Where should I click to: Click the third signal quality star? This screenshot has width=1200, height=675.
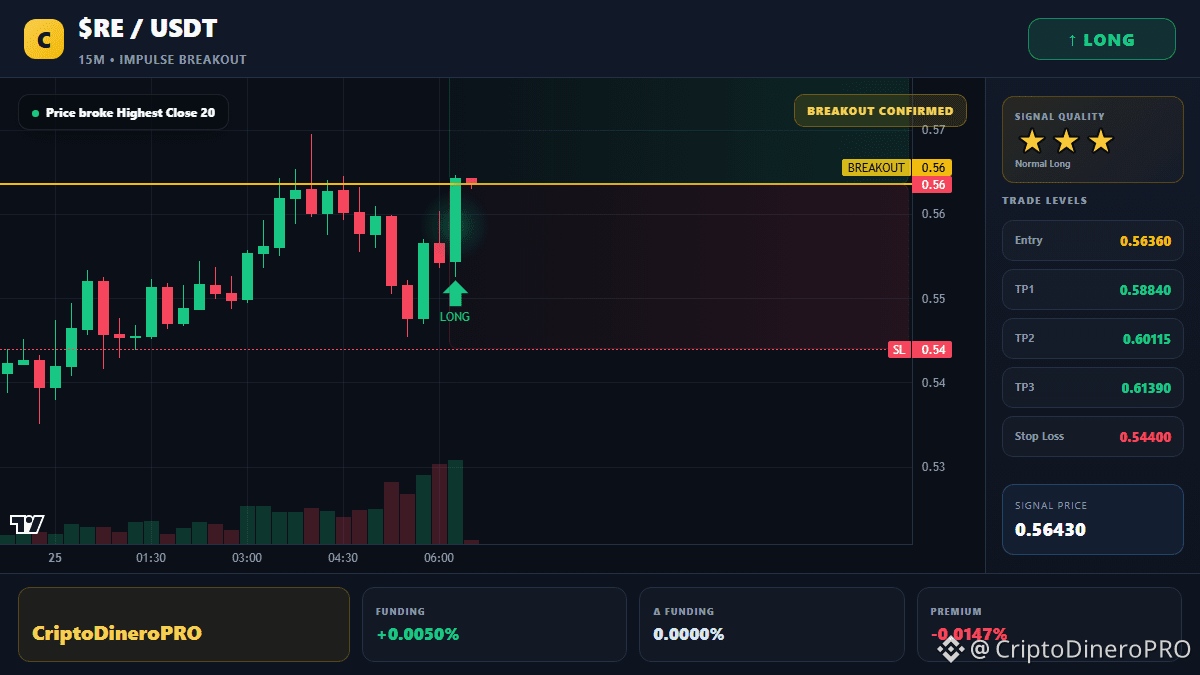coord(1100,141)
